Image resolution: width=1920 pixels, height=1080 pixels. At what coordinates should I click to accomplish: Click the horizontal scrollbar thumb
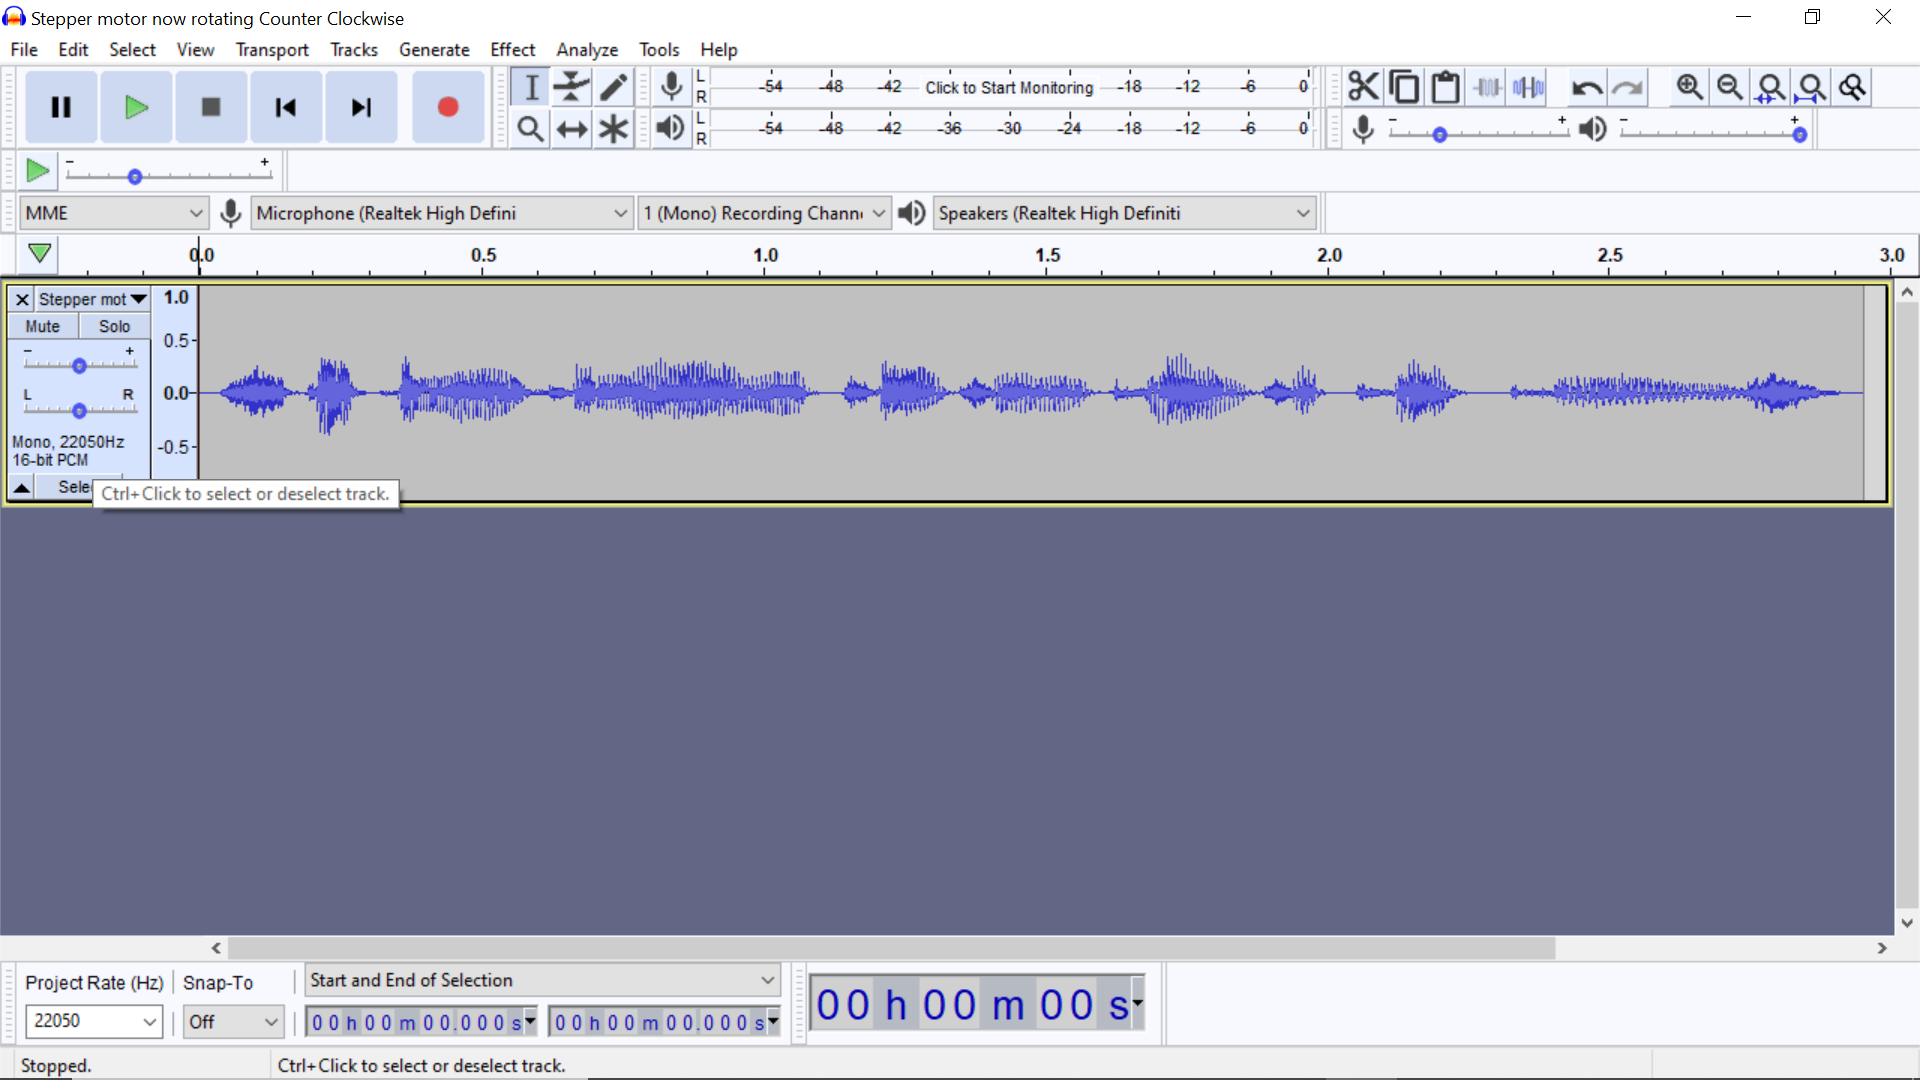891,947
